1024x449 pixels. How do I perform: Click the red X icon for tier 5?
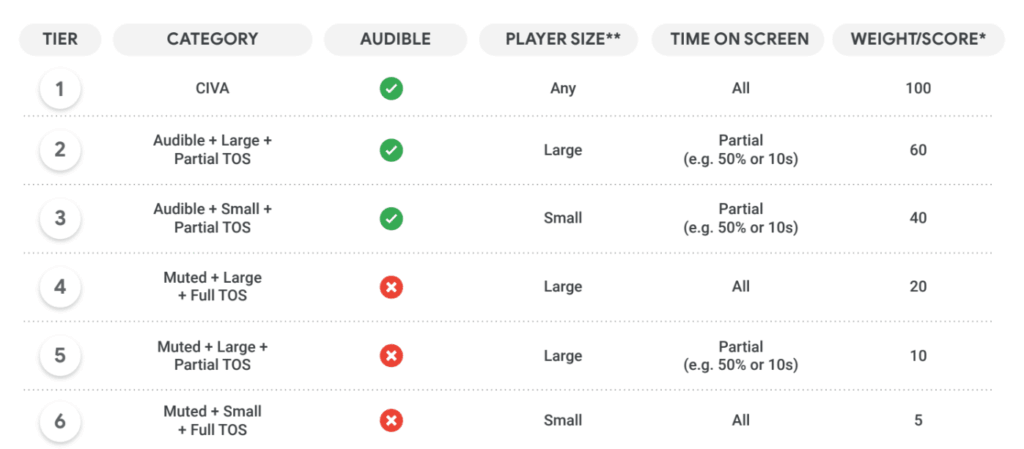[391, 356]
